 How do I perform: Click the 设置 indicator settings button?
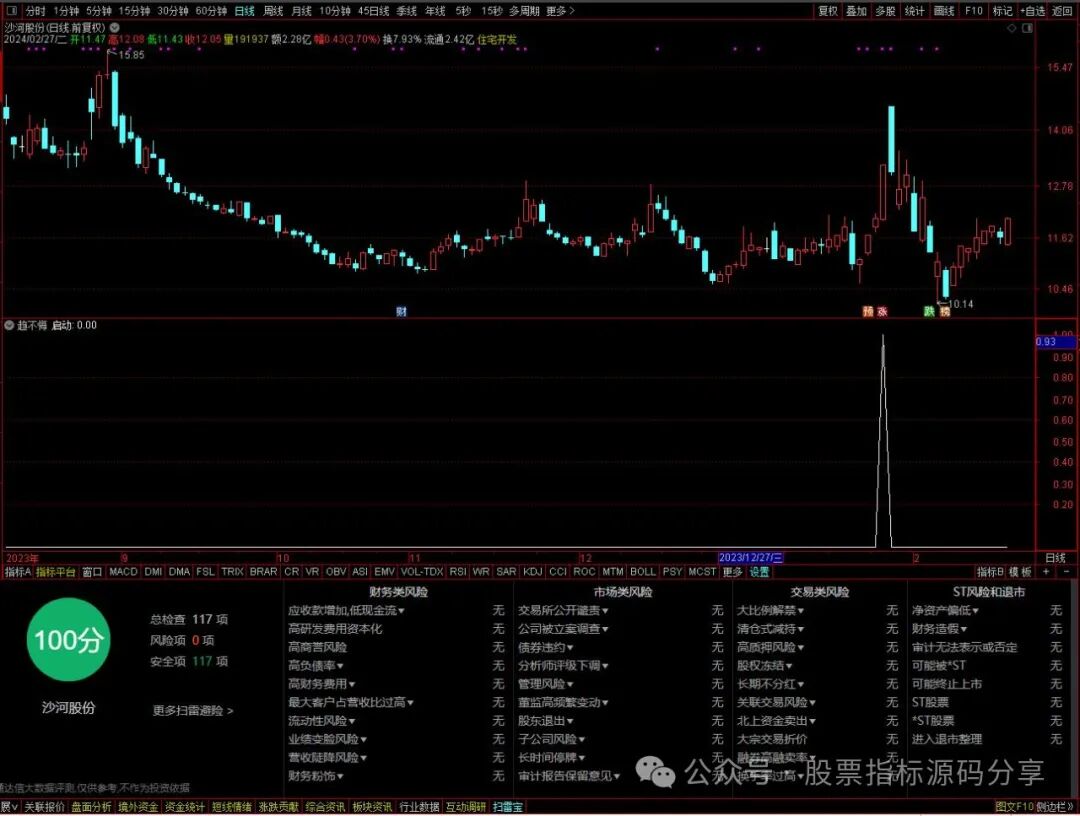[759, 572]
